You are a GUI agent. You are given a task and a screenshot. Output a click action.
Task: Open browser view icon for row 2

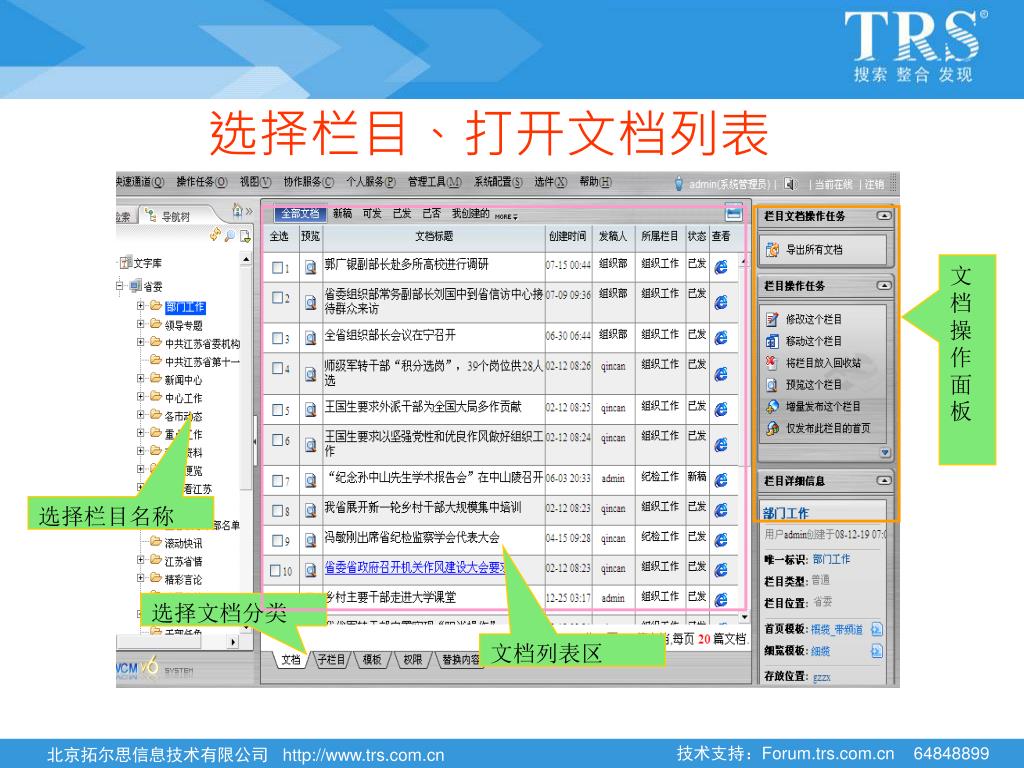[721, 302]
